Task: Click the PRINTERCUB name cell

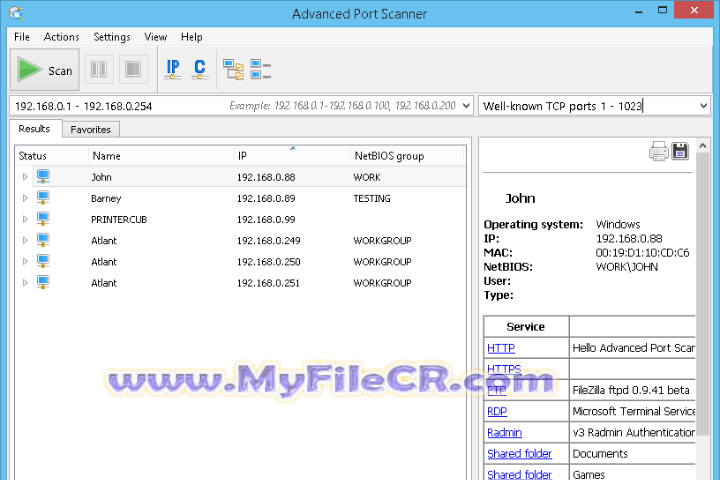Action: coord(119,220)
